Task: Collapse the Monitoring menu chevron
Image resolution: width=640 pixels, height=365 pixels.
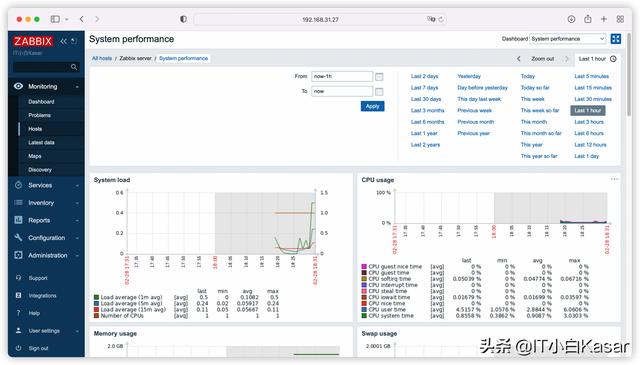Action: pyautogui.click(x=77, y=87)
